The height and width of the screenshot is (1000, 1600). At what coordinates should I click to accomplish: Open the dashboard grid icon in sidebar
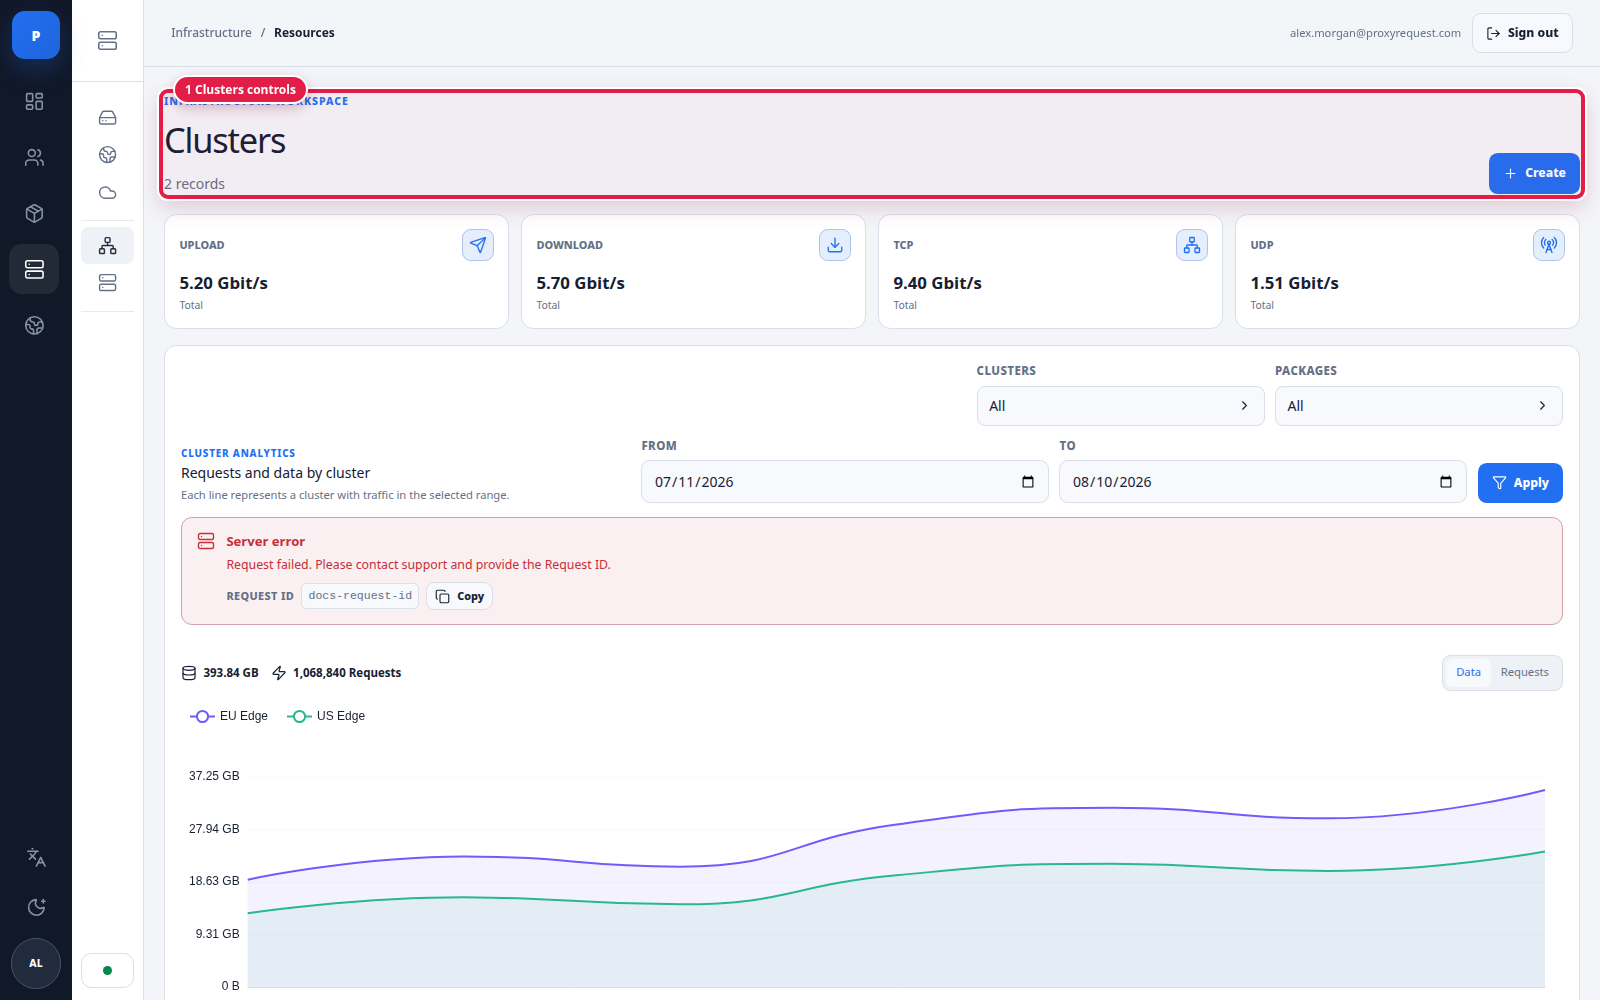pos(34,101)
